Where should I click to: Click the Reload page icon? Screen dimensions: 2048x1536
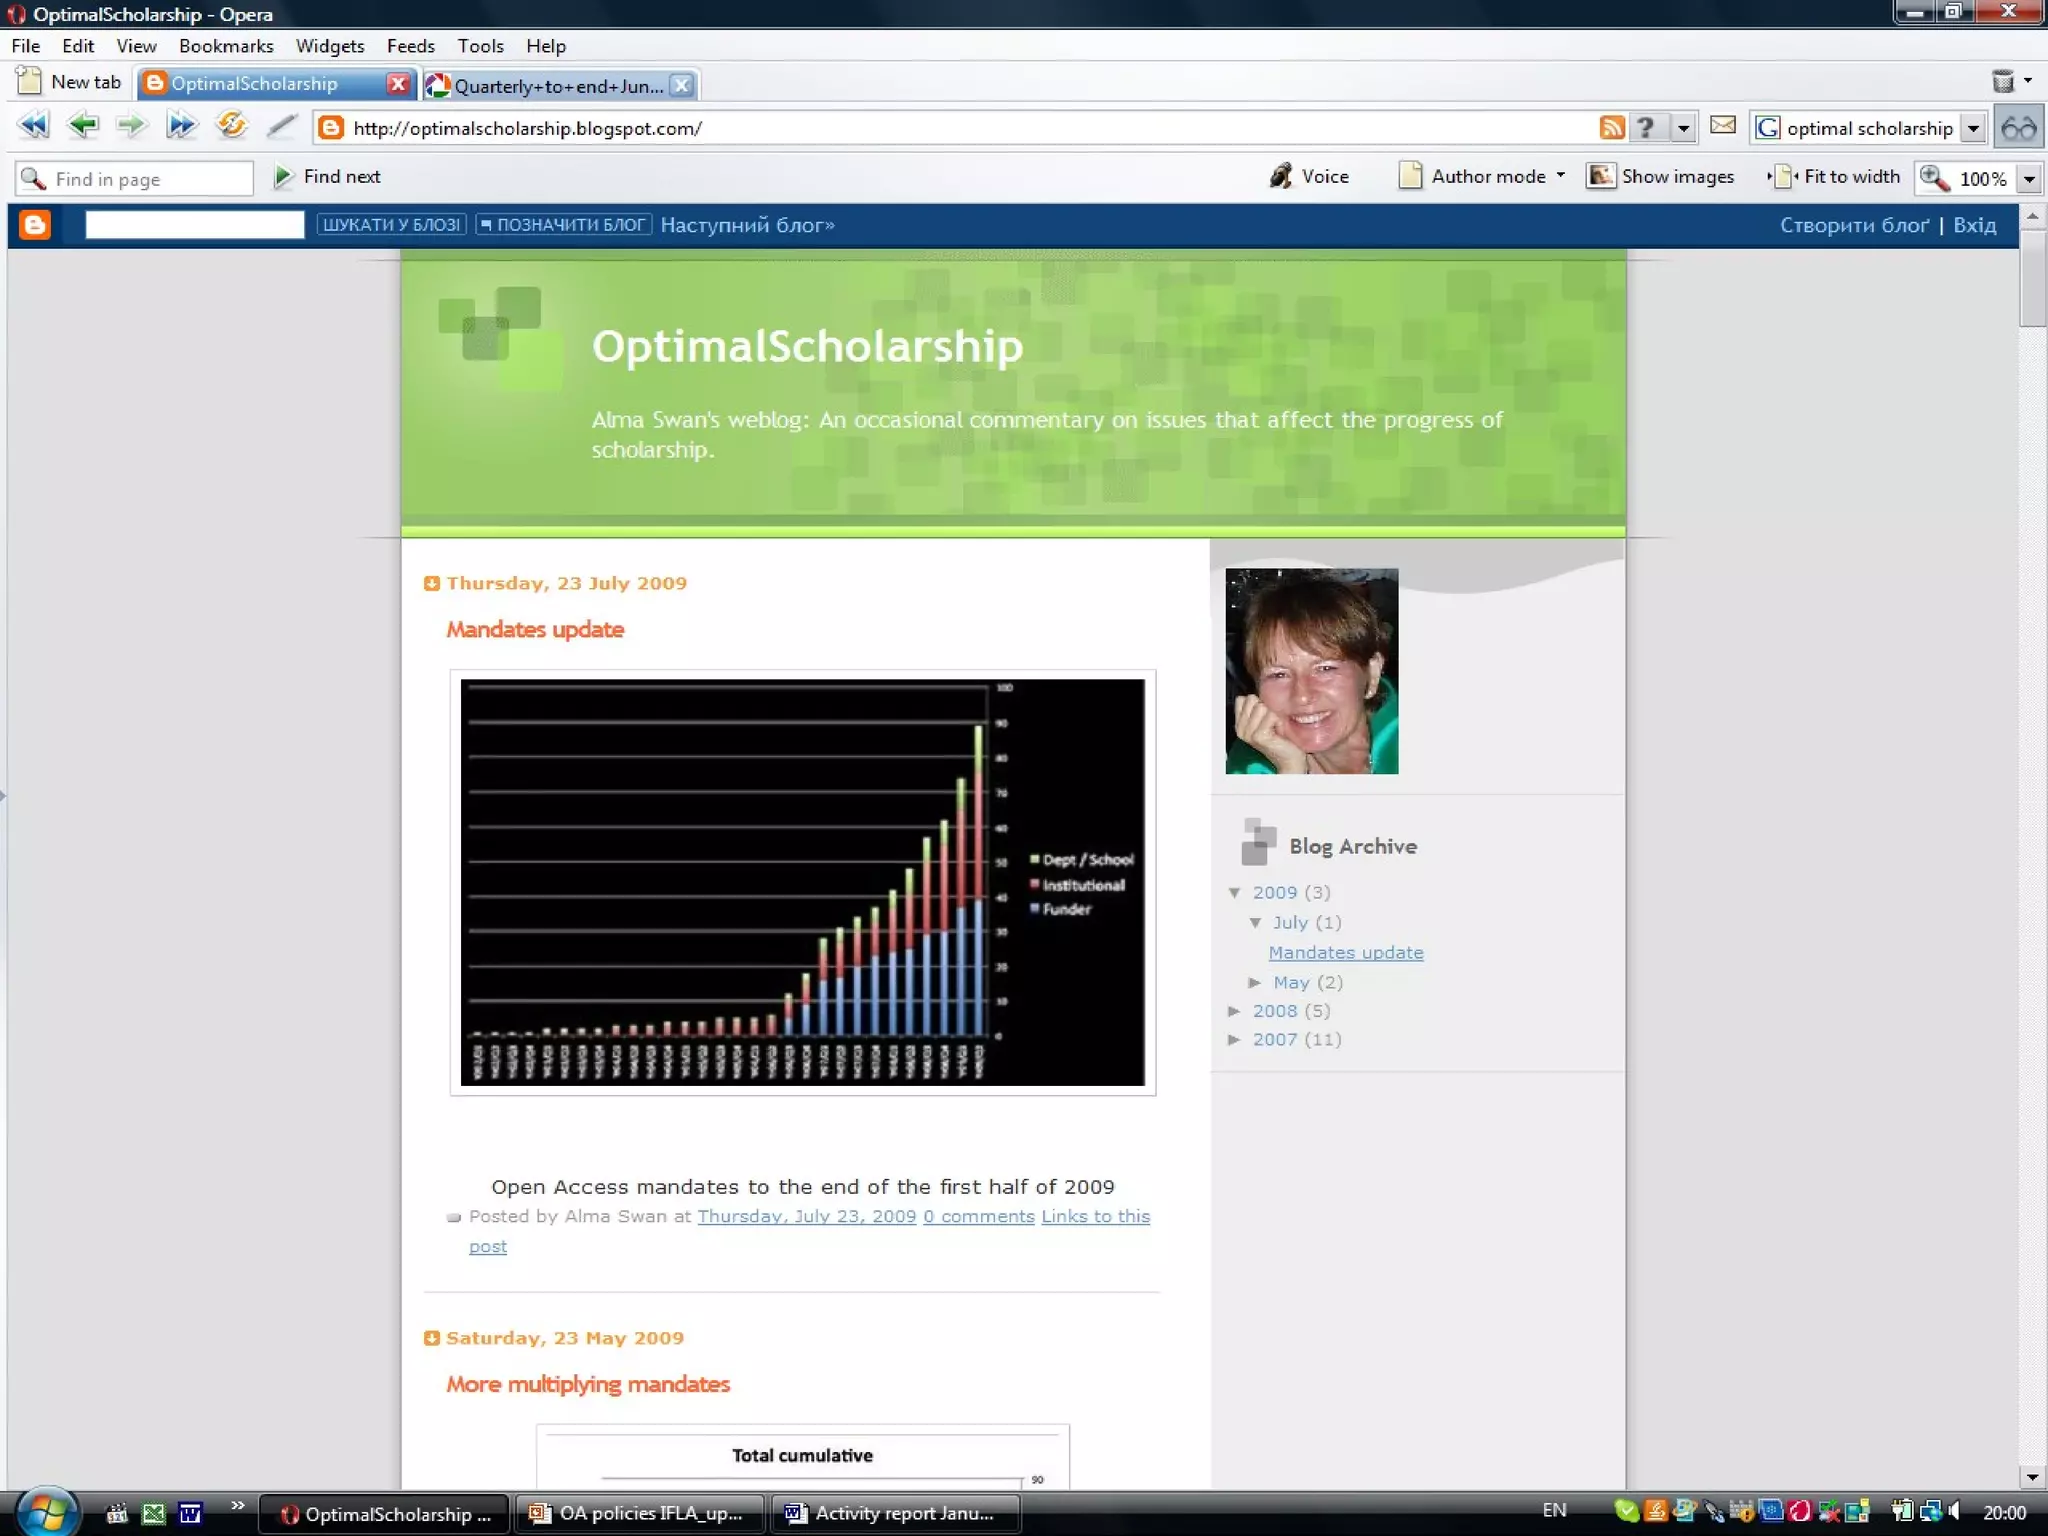(x=231, y=126)
